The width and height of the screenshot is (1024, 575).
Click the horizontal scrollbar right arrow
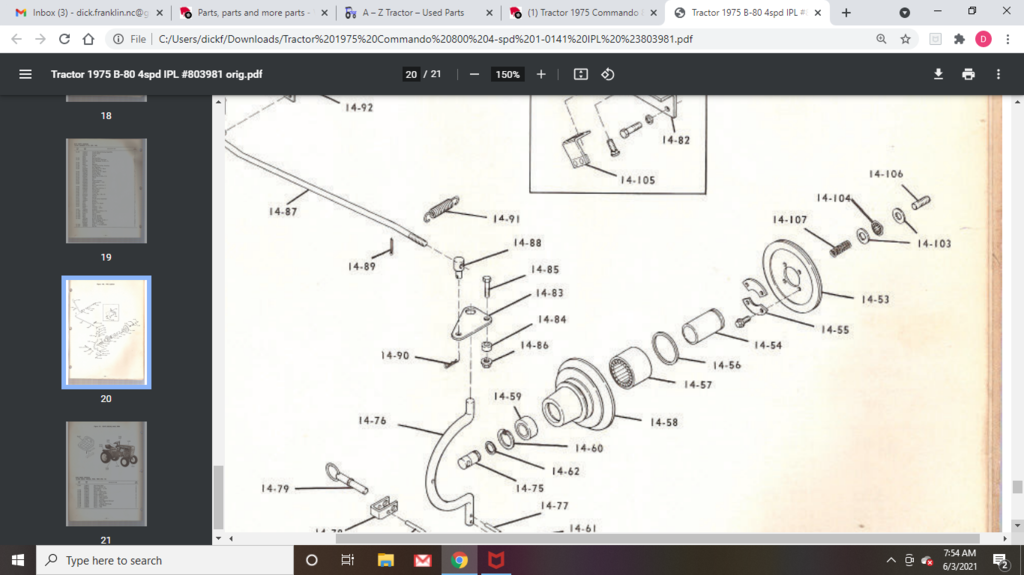(x=1004, y=539)
